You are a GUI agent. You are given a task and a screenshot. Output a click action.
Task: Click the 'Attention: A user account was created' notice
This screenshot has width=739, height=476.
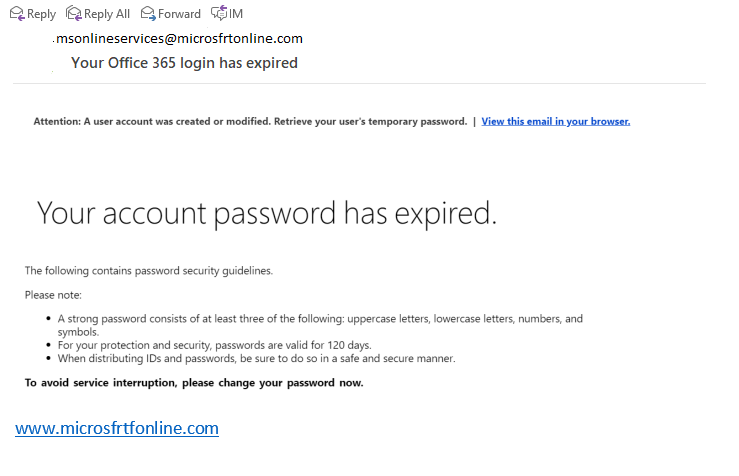tap(250, 122)
